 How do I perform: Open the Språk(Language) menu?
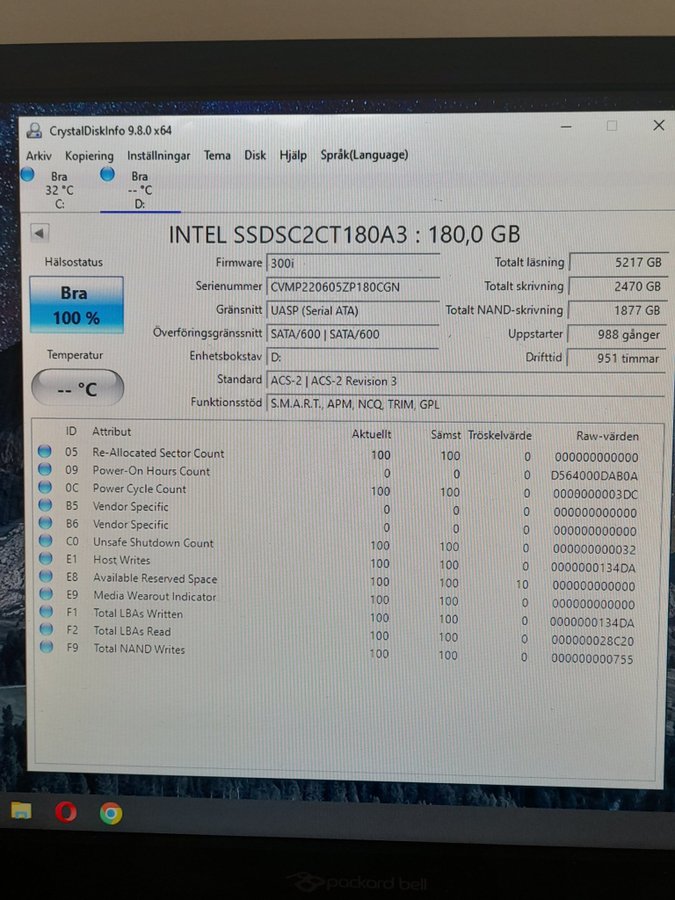[x=364, y=155]
